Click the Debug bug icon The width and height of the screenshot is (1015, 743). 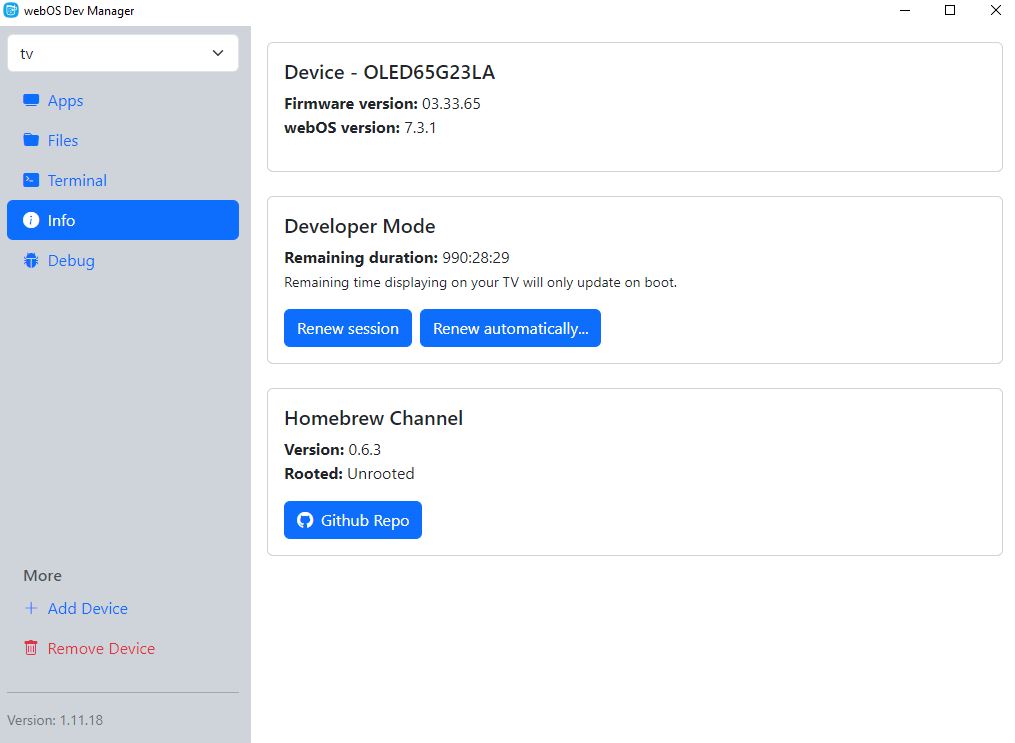[31, 261]
